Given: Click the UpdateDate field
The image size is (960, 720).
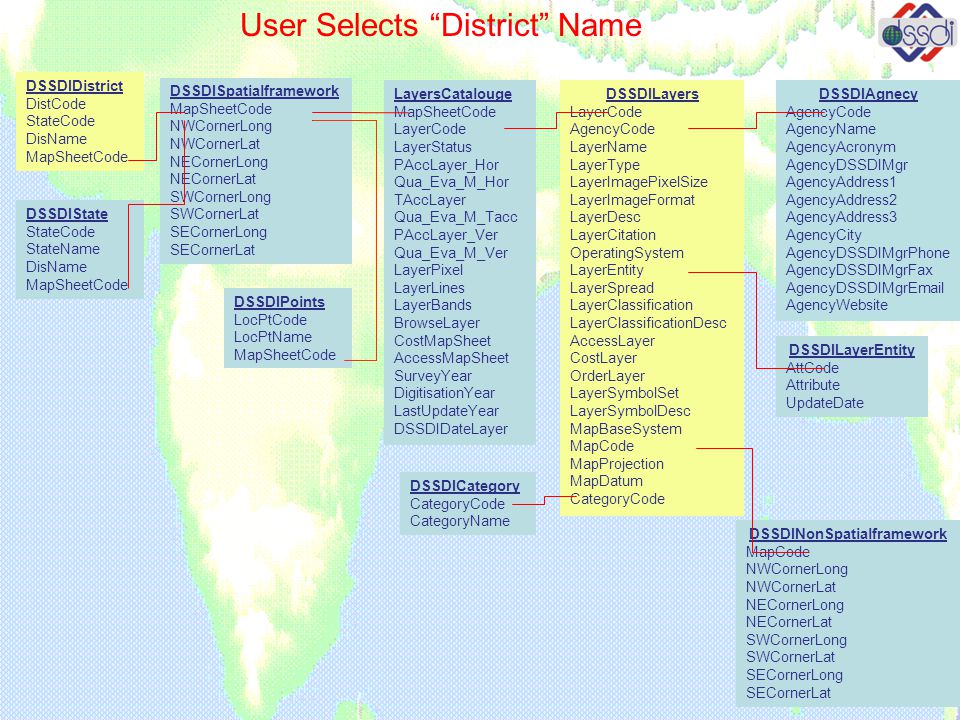Looking at the screenshot, I should (x=825, y=403).
